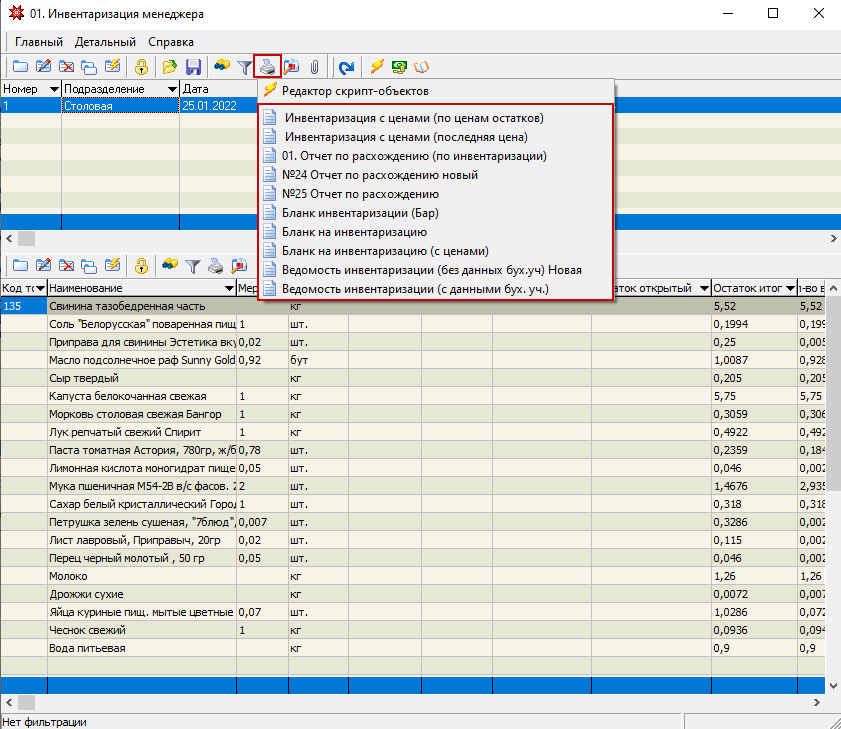This screenshot has height=729, width=841.
Task: Select the Молоко row
Action: click(412, 576)
